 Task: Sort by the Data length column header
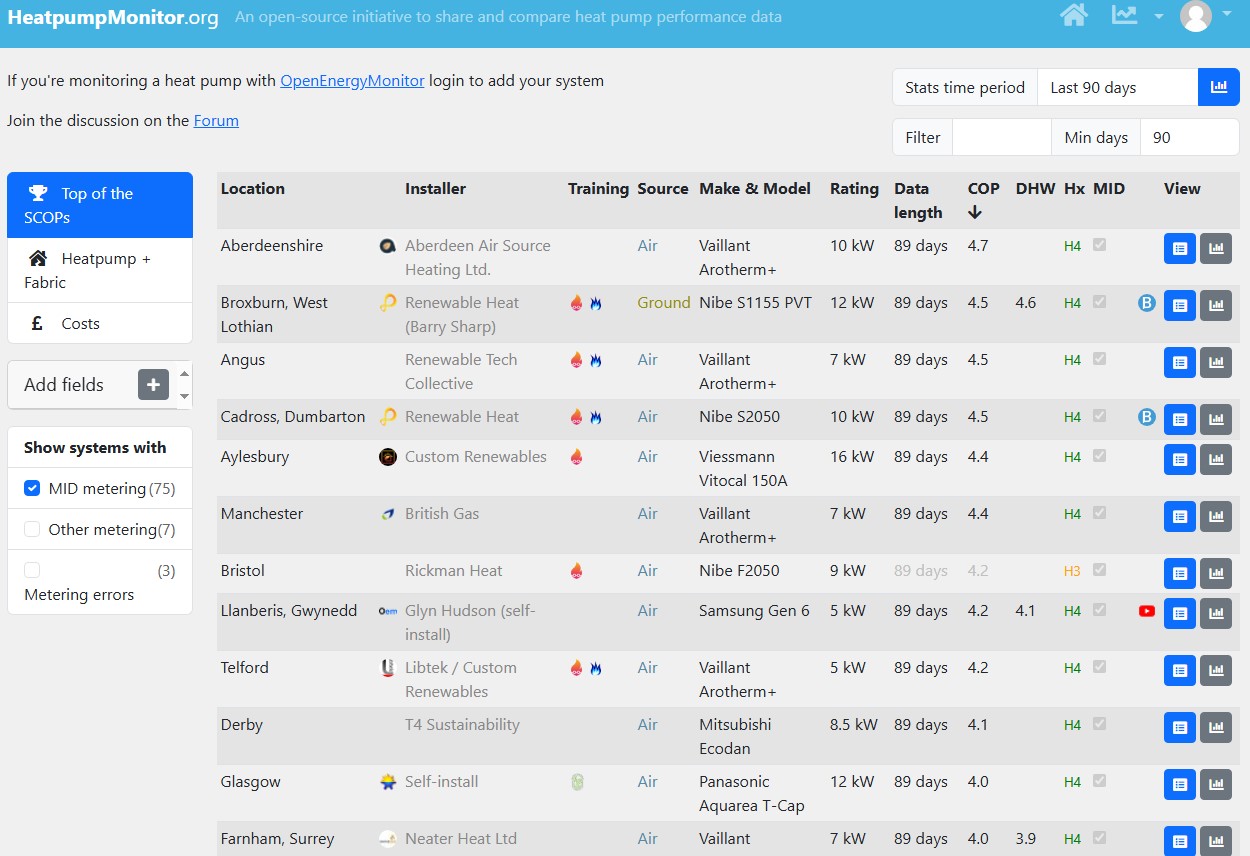point(918,200)
